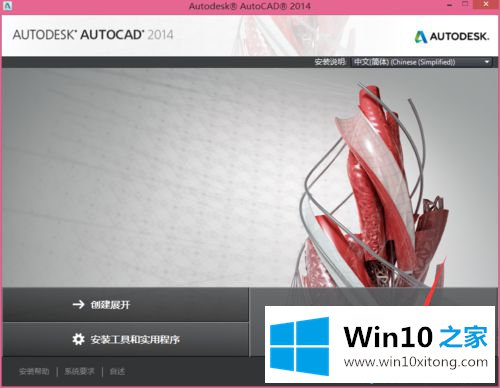Click the AUTODESK AUTOCAD 2014 header text
Viewport: 500px width, 388px height.
tap(93, 35)
